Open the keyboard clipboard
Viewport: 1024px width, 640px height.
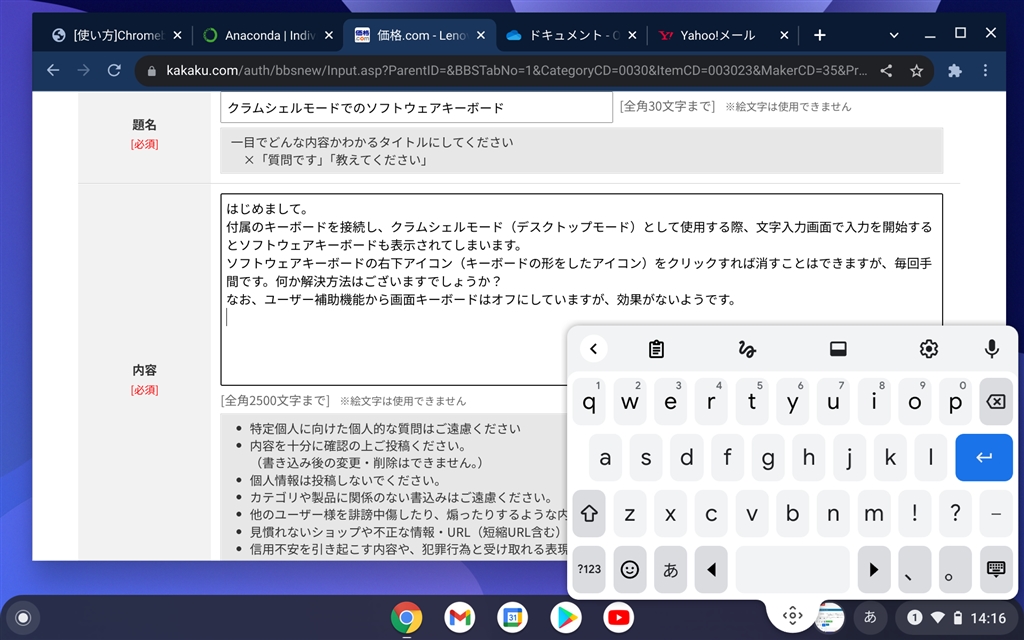click(656, 349)
